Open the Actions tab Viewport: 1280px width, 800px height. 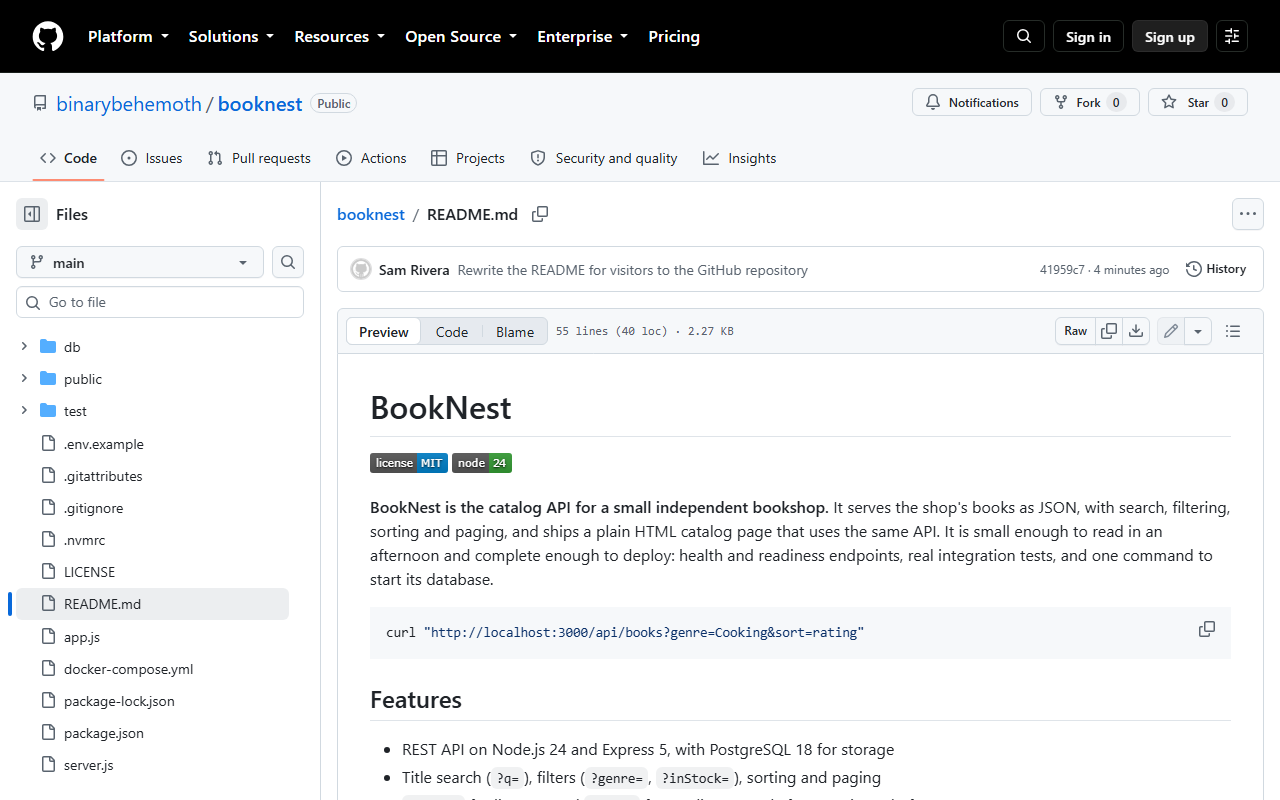point(371,158)
